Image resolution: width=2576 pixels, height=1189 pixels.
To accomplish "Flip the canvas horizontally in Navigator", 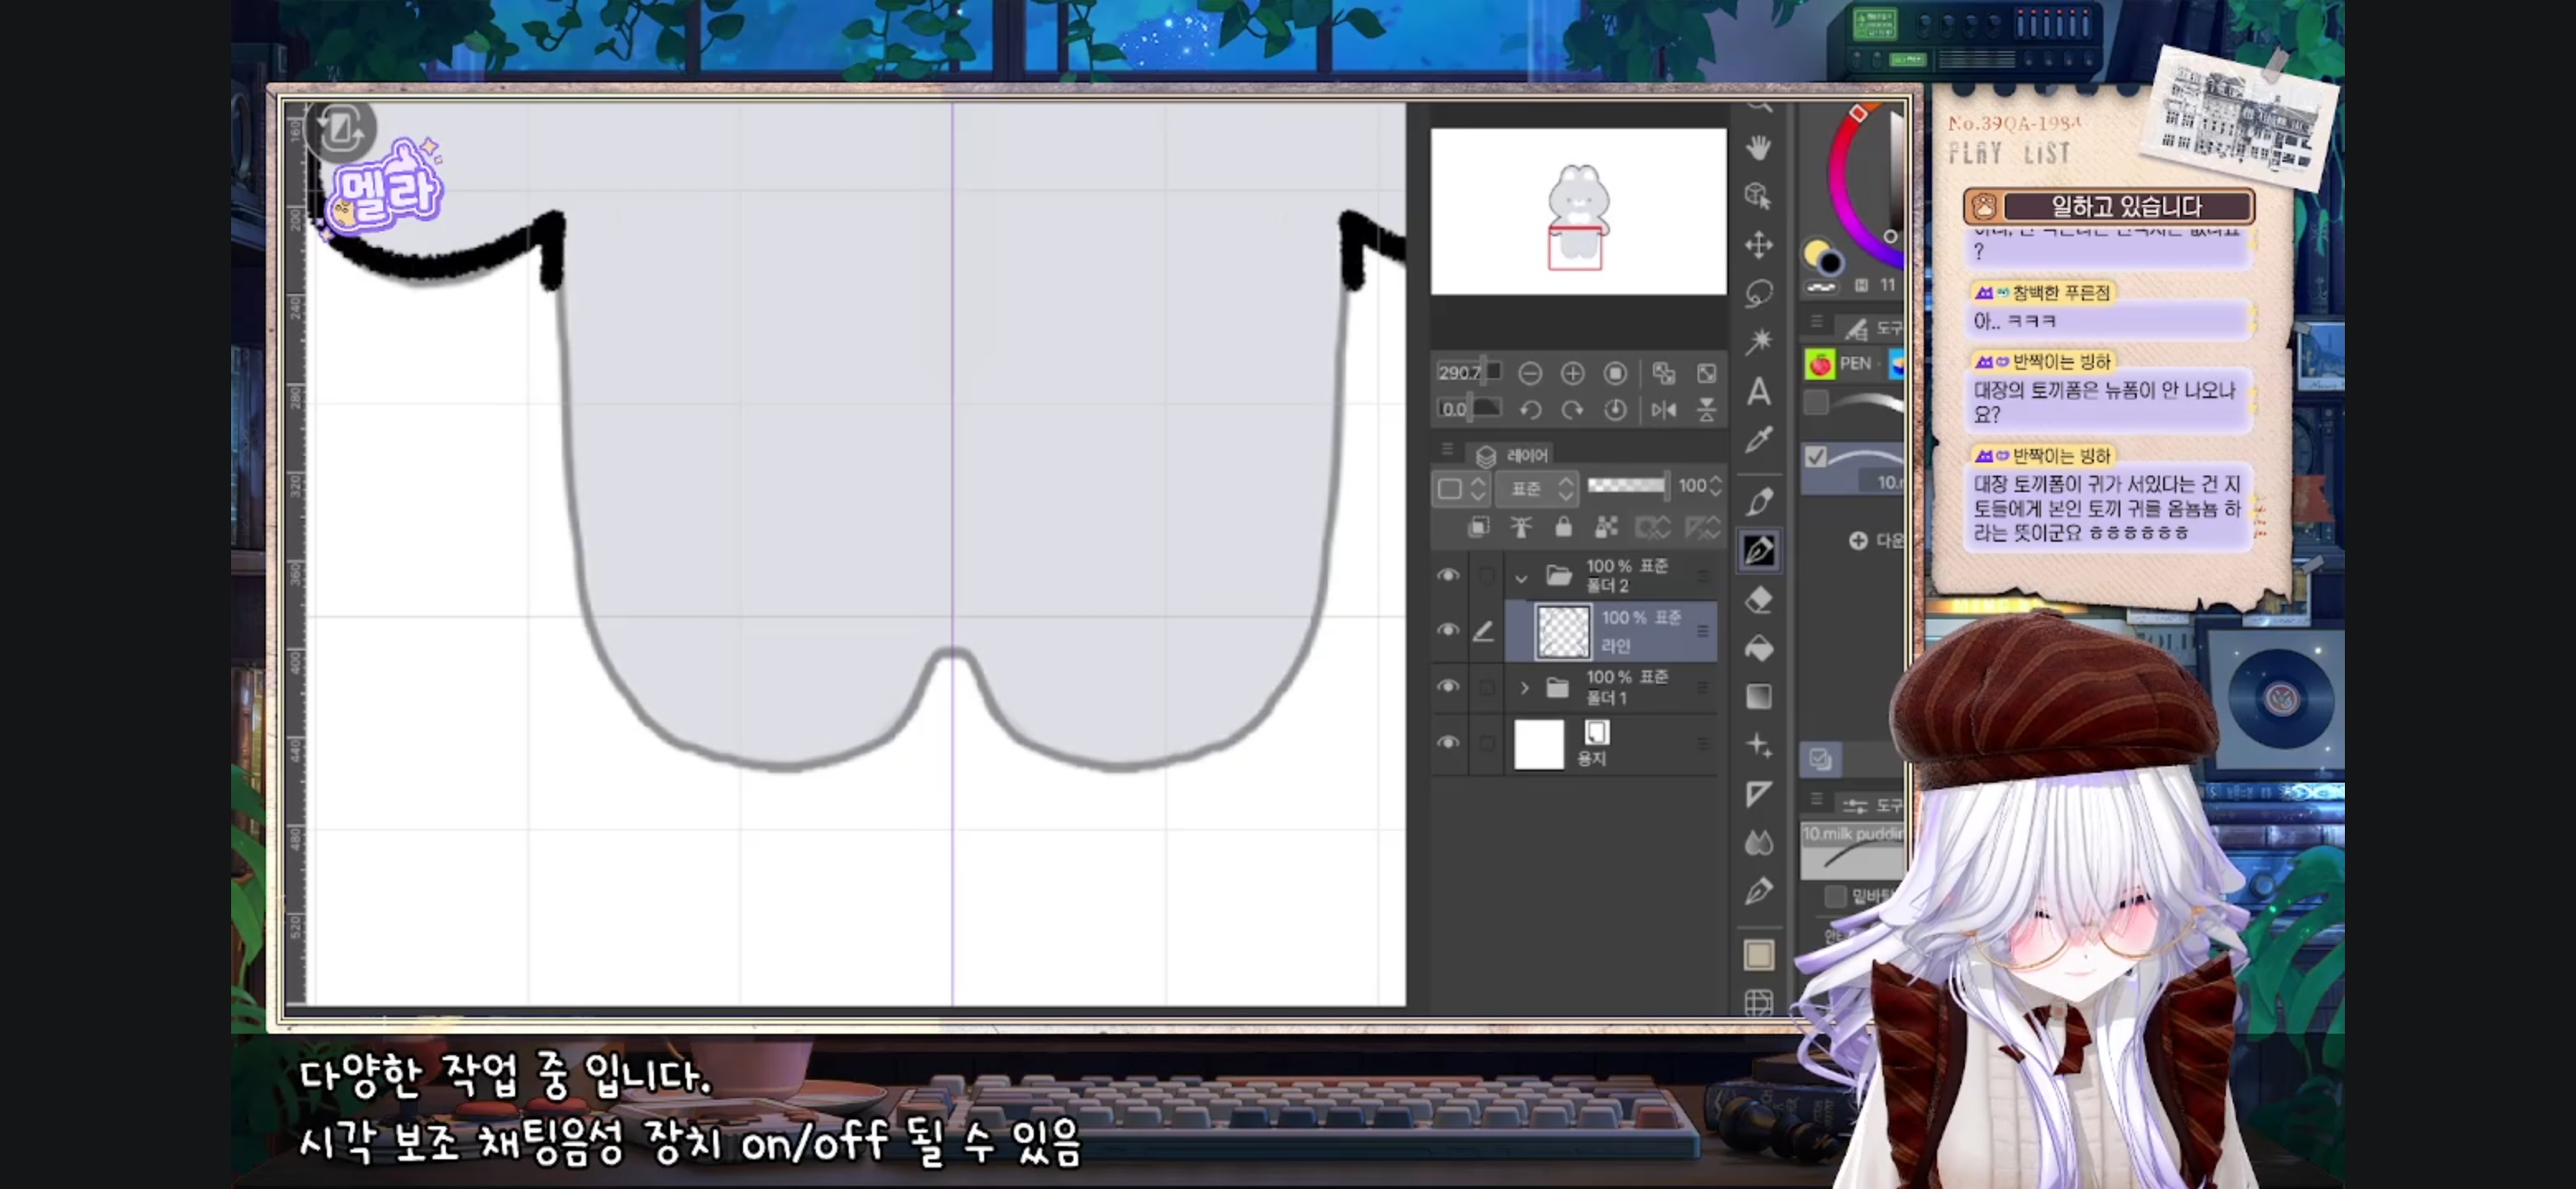I will (1664, 410).
